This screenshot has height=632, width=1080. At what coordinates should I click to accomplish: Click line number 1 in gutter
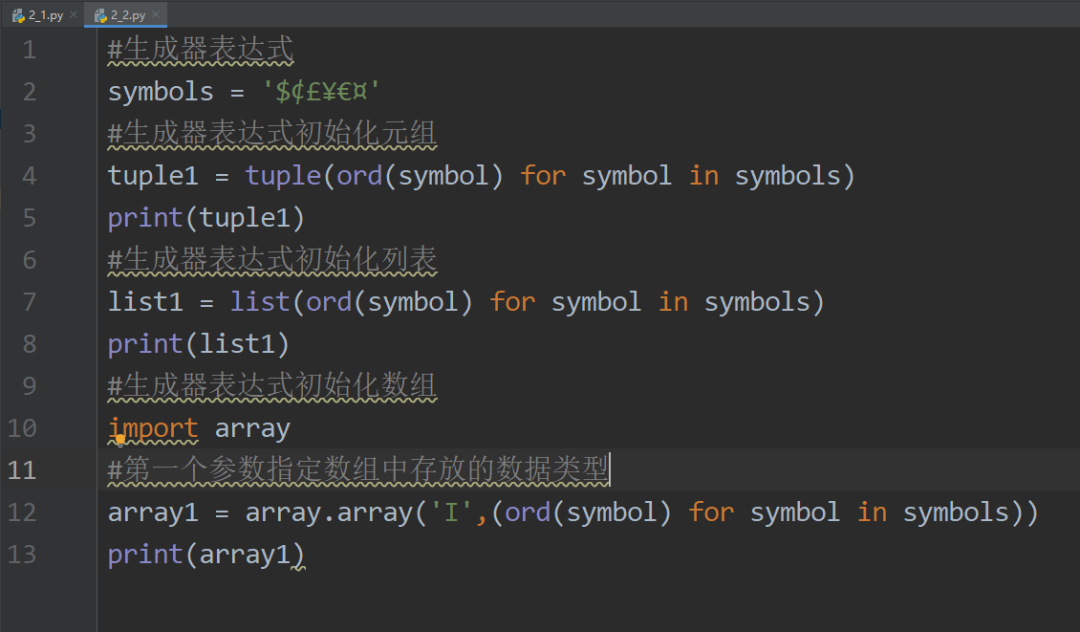(x=29, y=50)
